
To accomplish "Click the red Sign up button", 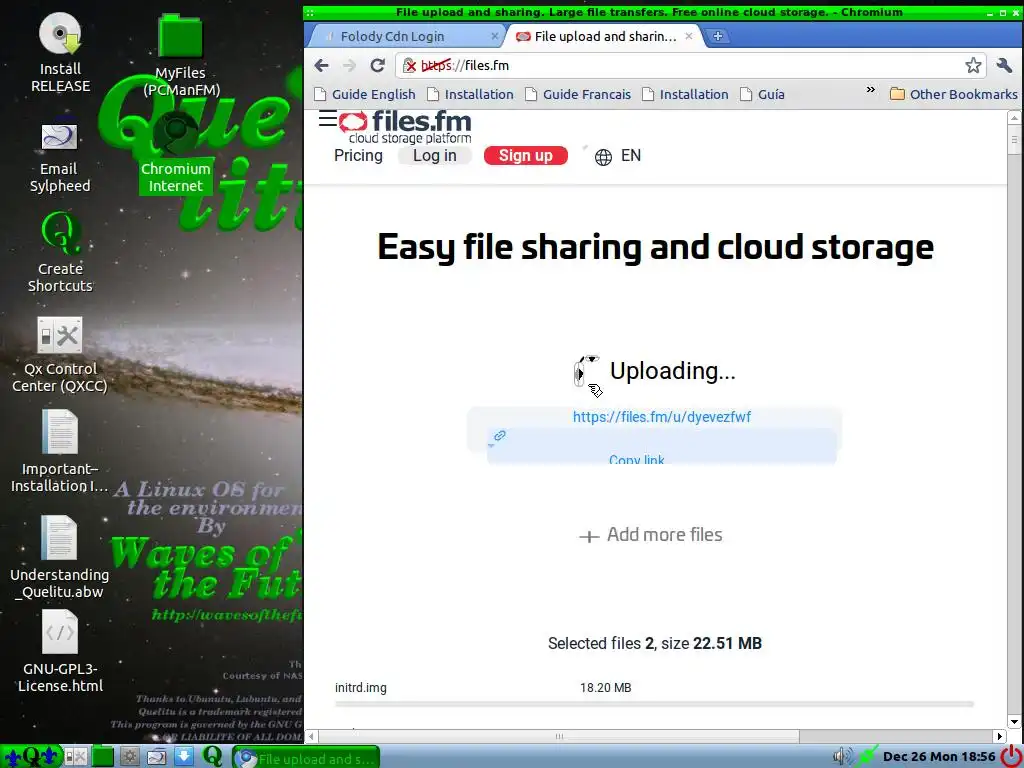I will [x=526, y=155].
